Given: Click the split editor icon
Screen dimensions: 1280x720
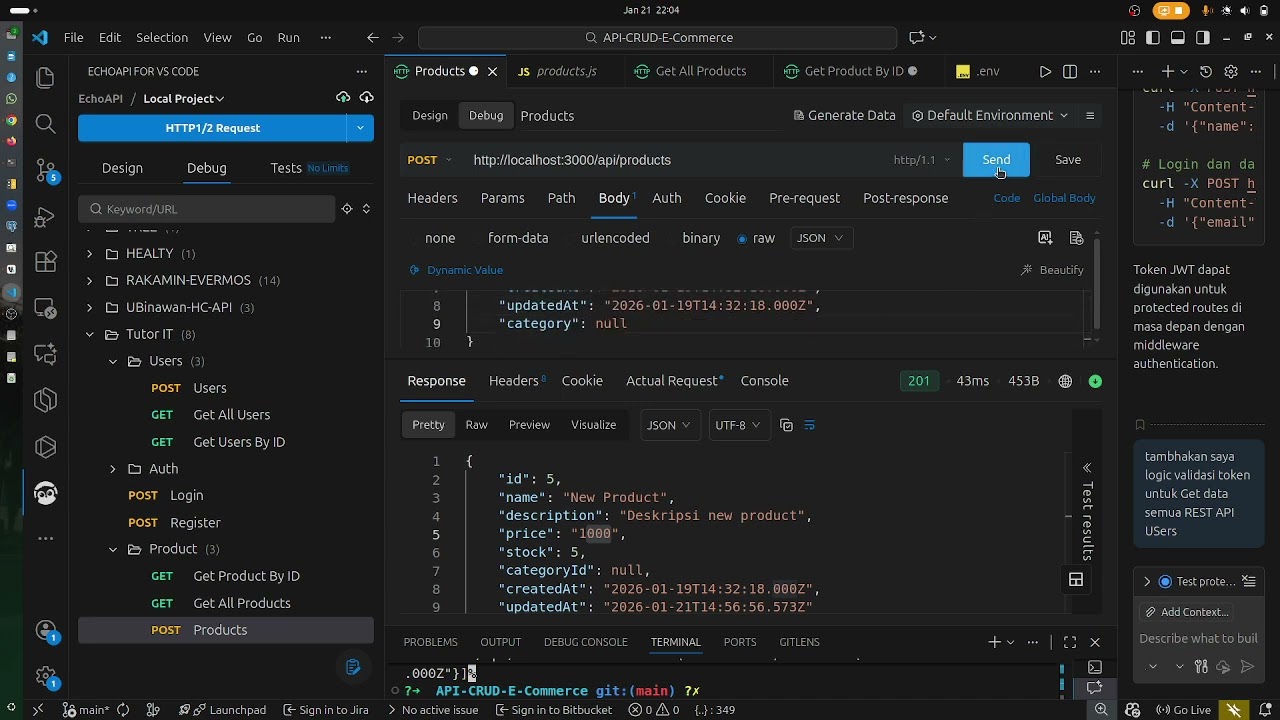Looking at the screenshot, I should point(1070,72).
